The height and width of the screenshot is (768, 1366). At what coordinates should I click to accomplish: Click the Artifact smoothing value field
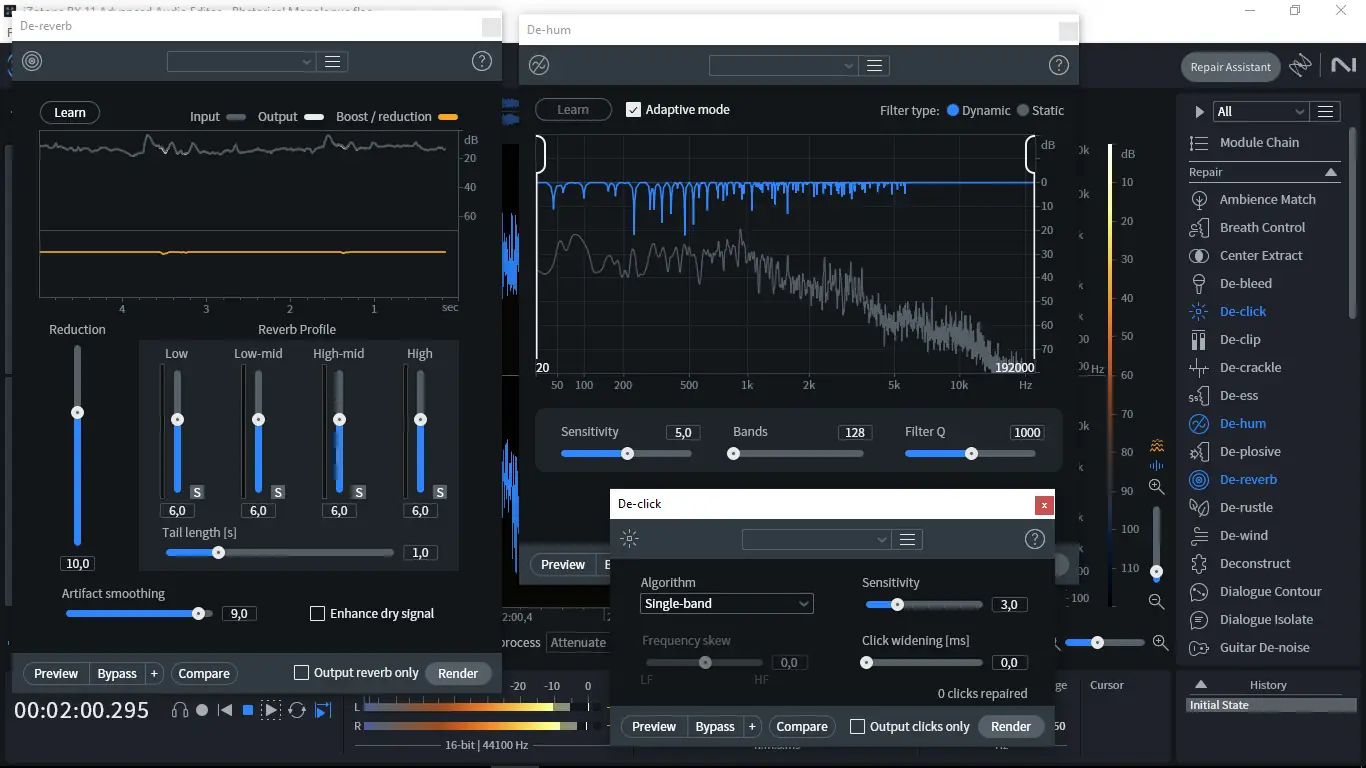coord(239,613)
